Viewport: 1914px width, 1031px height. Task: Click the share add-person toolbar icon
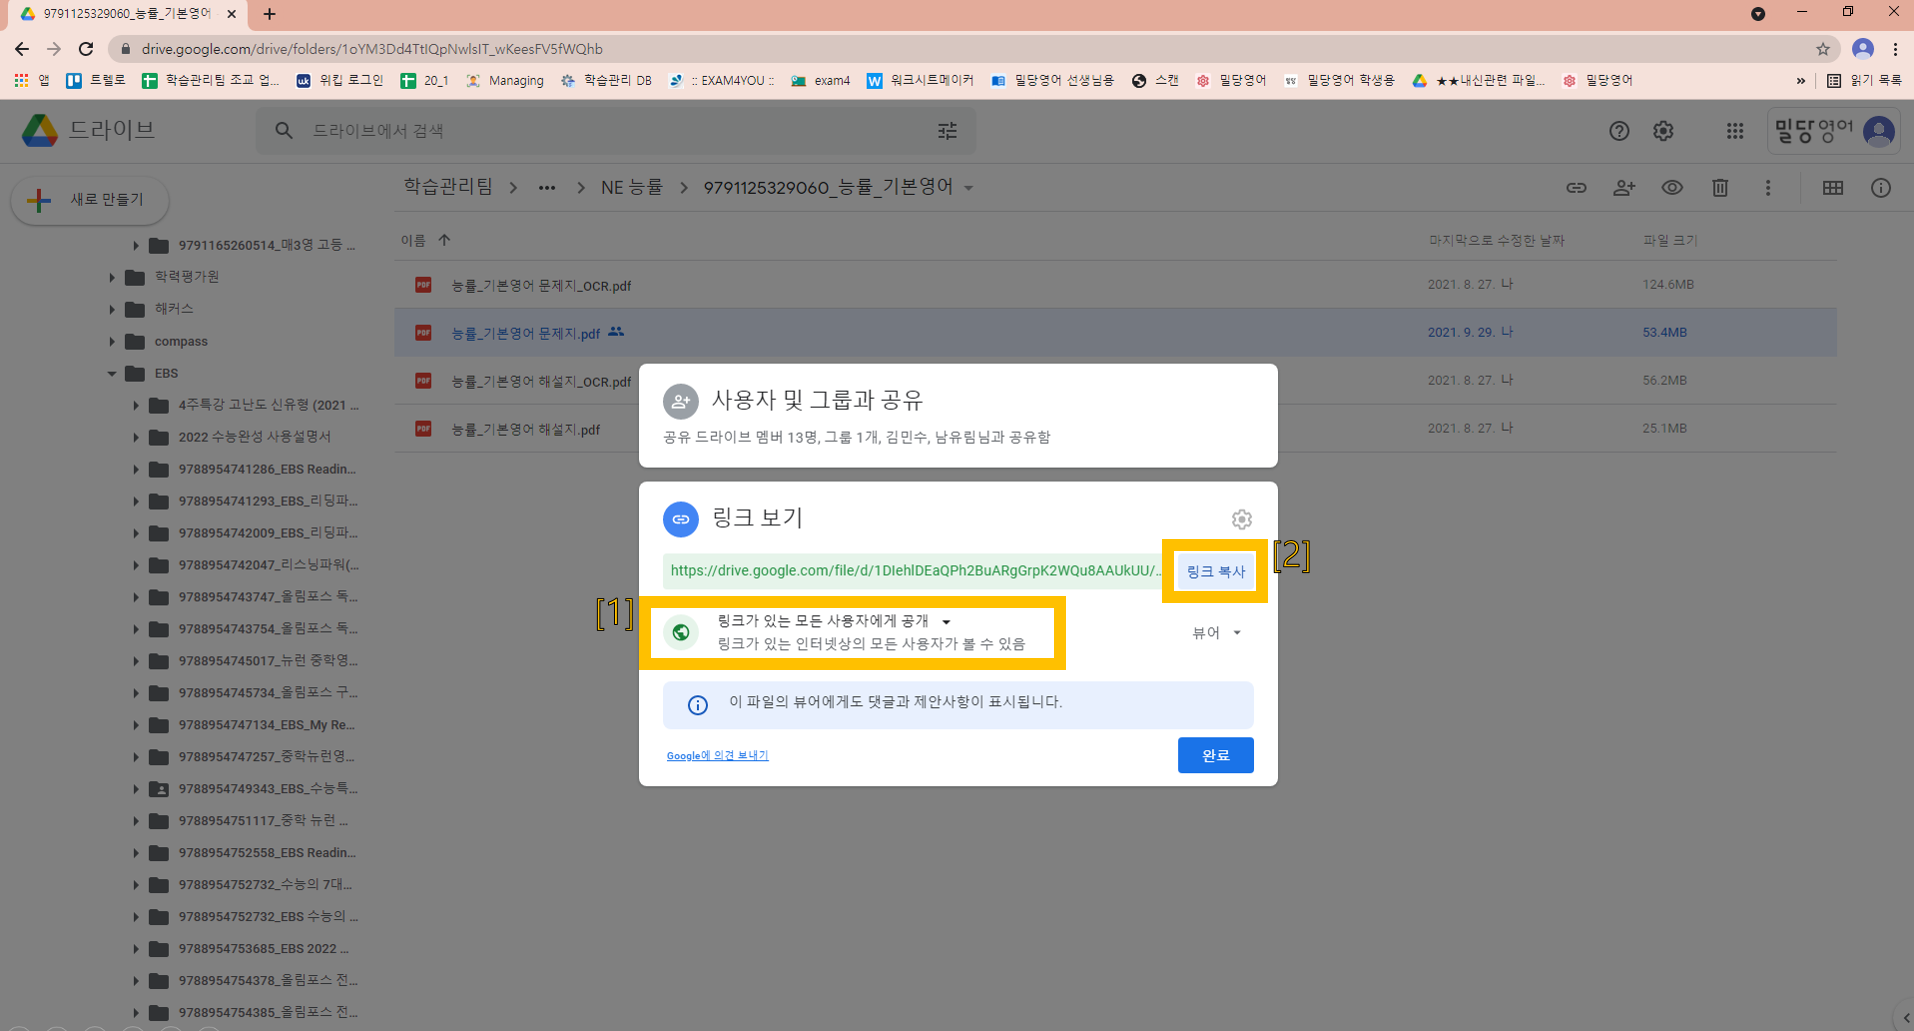coord(1624,188)
